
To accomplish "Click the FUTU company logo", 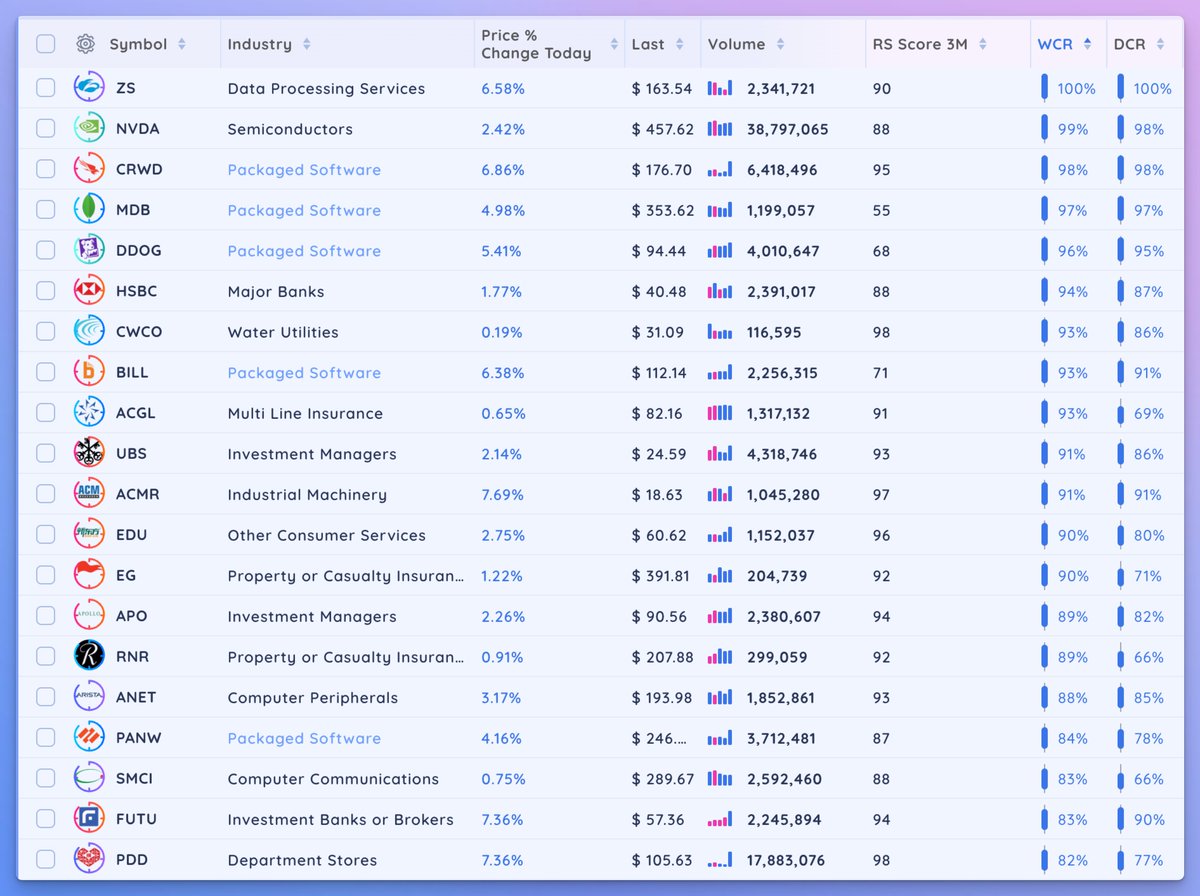I will tap(89, 819).
